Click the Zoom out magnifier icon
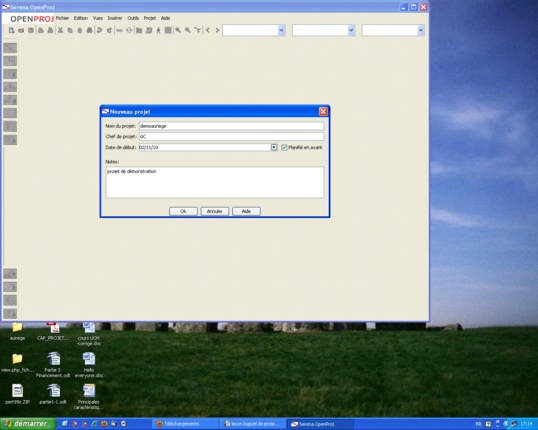538x430 pixels. tap(188, 31)
